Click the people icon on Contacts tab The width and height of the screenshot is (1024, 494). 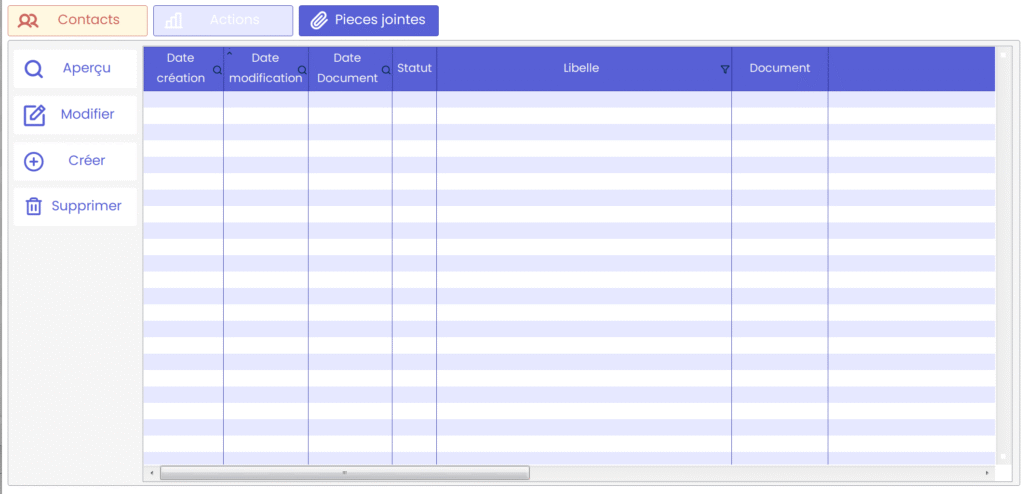pyautogui.click(x=29, y=21)
